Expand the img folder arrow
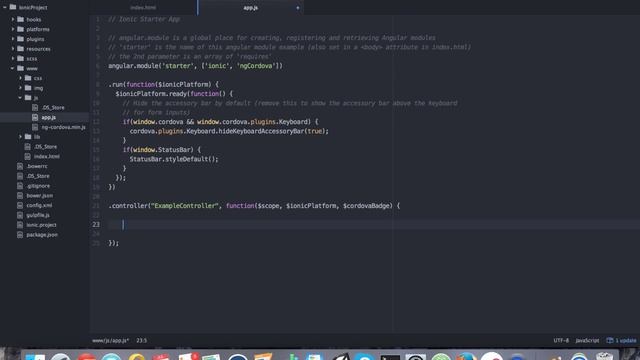The height and width of the screenshot is (360, 640). 20,88
